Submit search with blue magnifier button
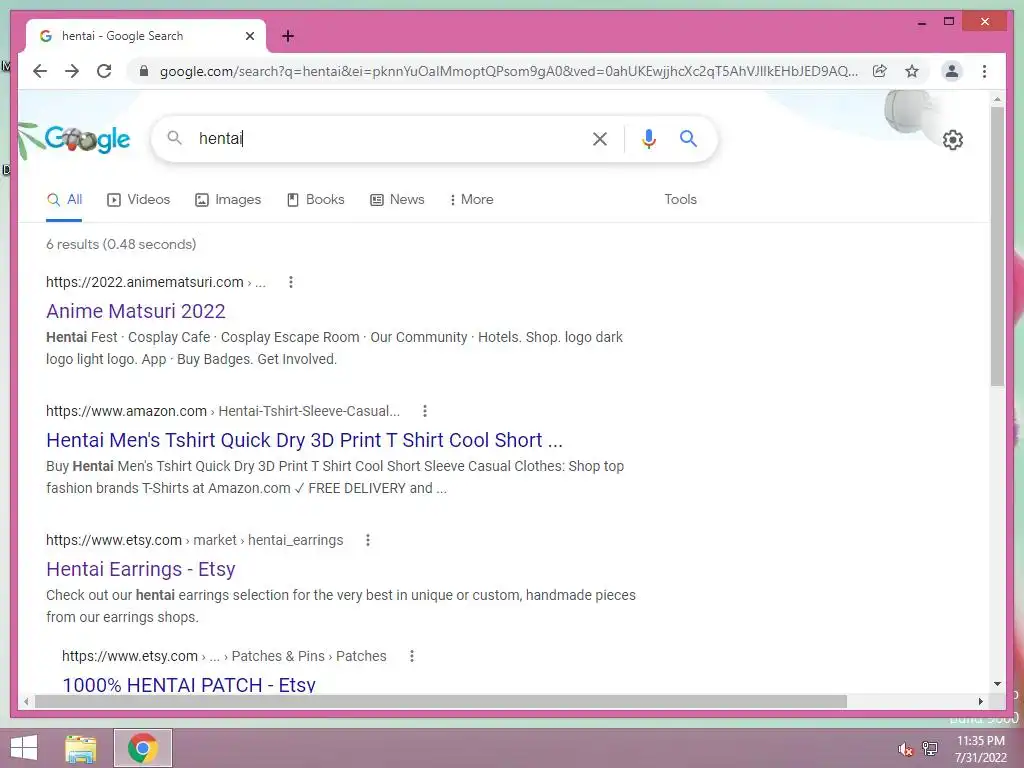 (688, 138)
